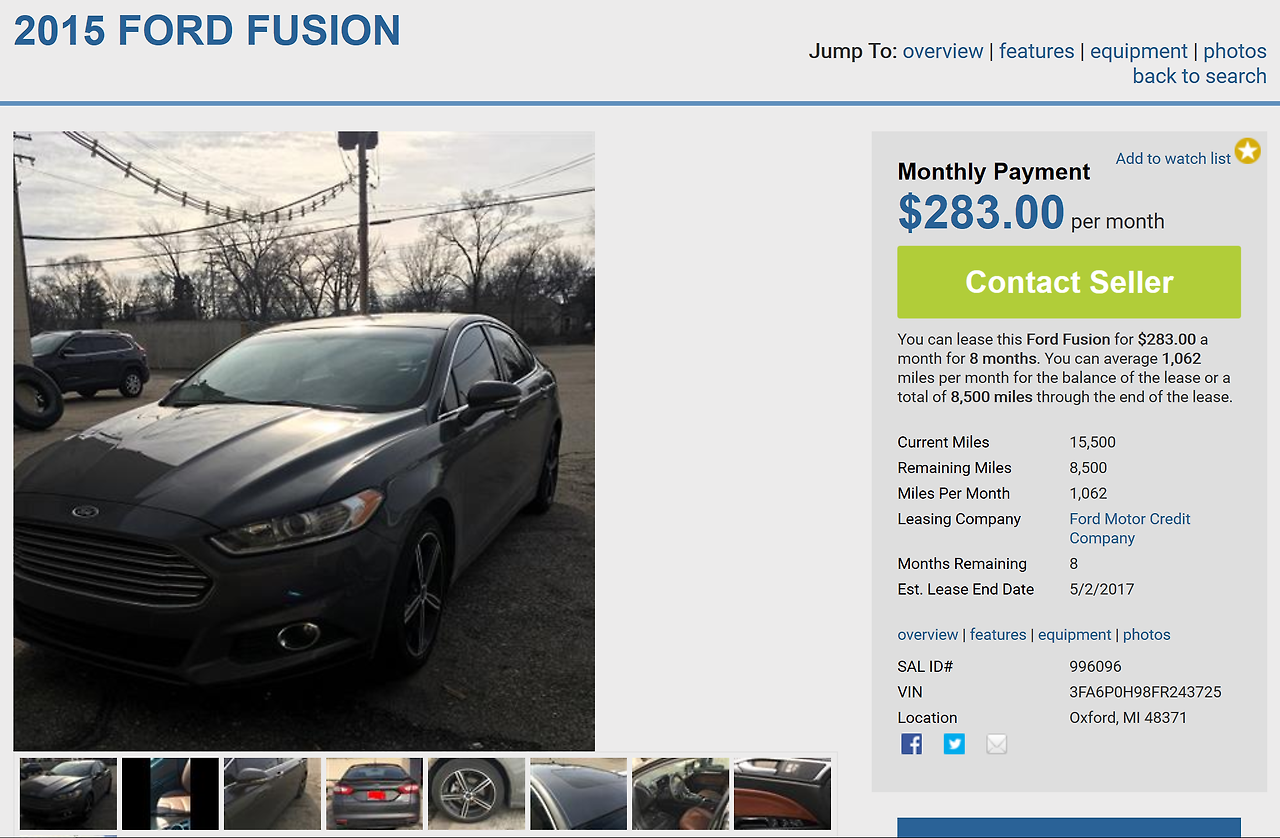Click the green Contact Seller button
1280x838 pixels.
1069,282
